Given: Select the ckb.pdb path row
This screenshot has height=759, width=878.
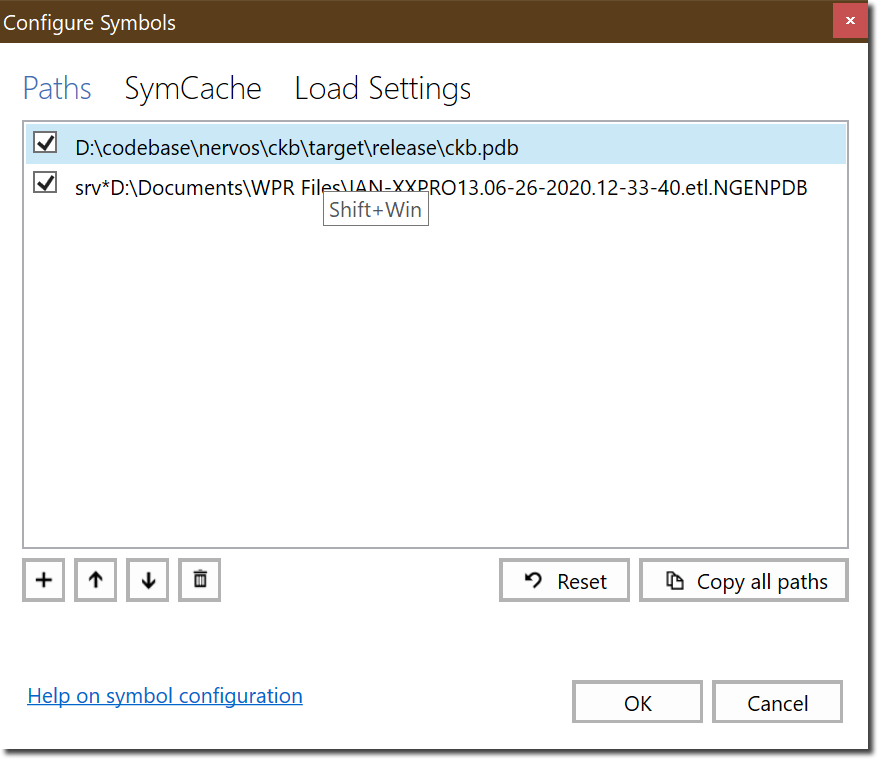Looking at the screenshot, I should tap(296, 147).
